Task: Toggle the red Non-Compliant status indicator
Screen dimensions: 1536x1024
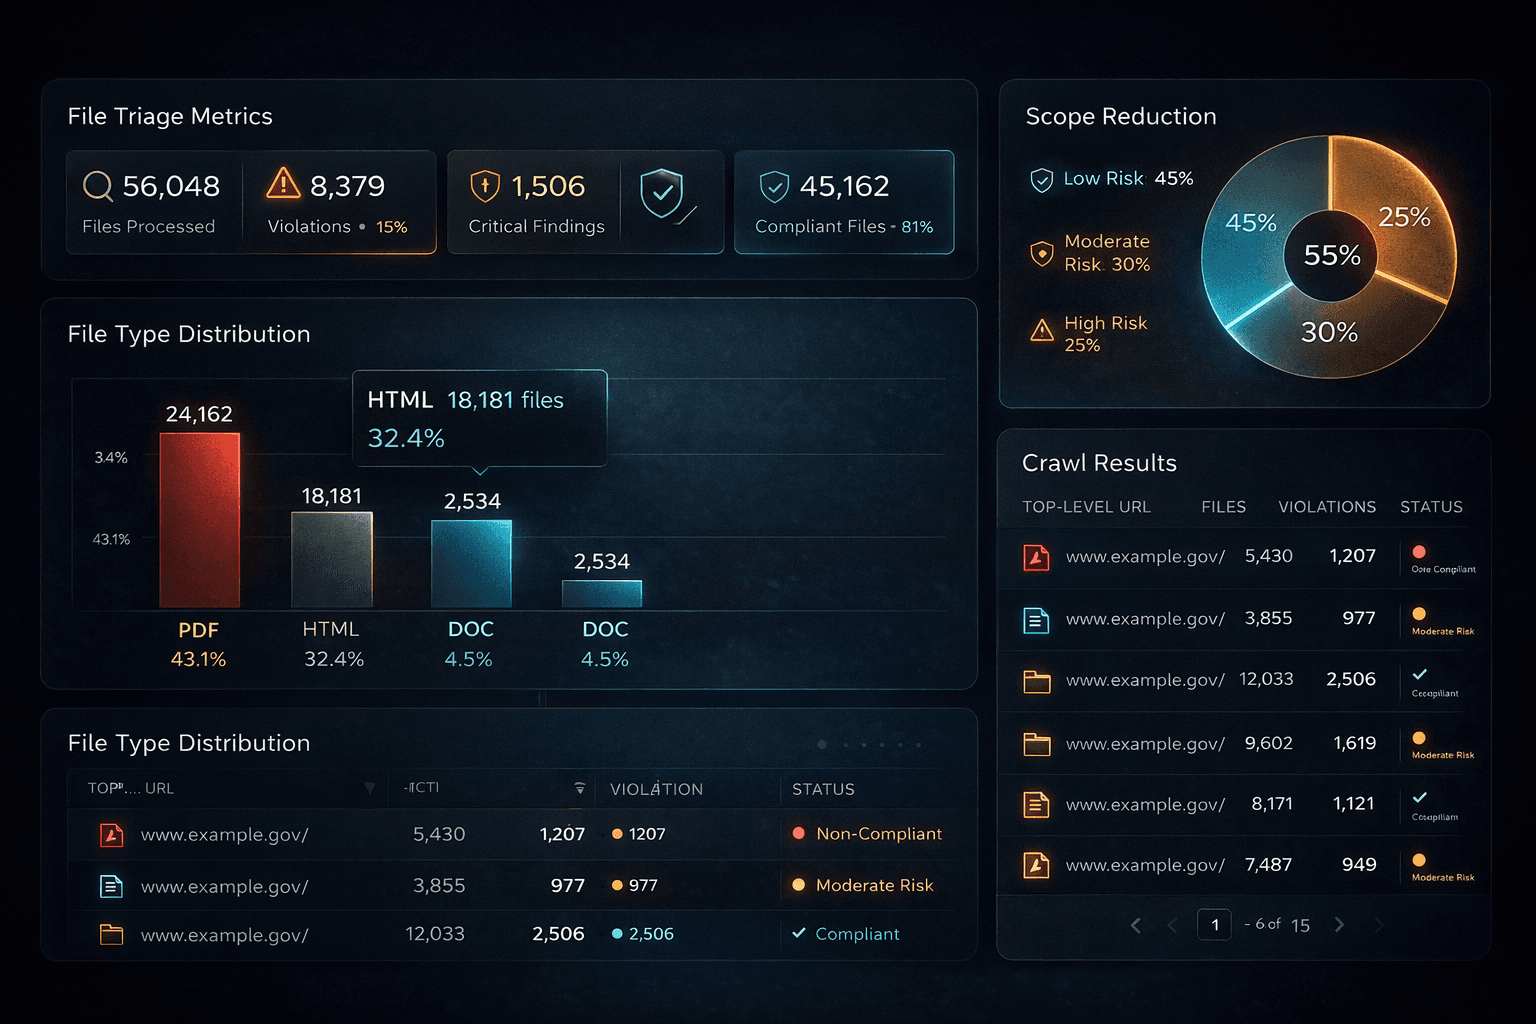Action: click(x=799, y=833)
